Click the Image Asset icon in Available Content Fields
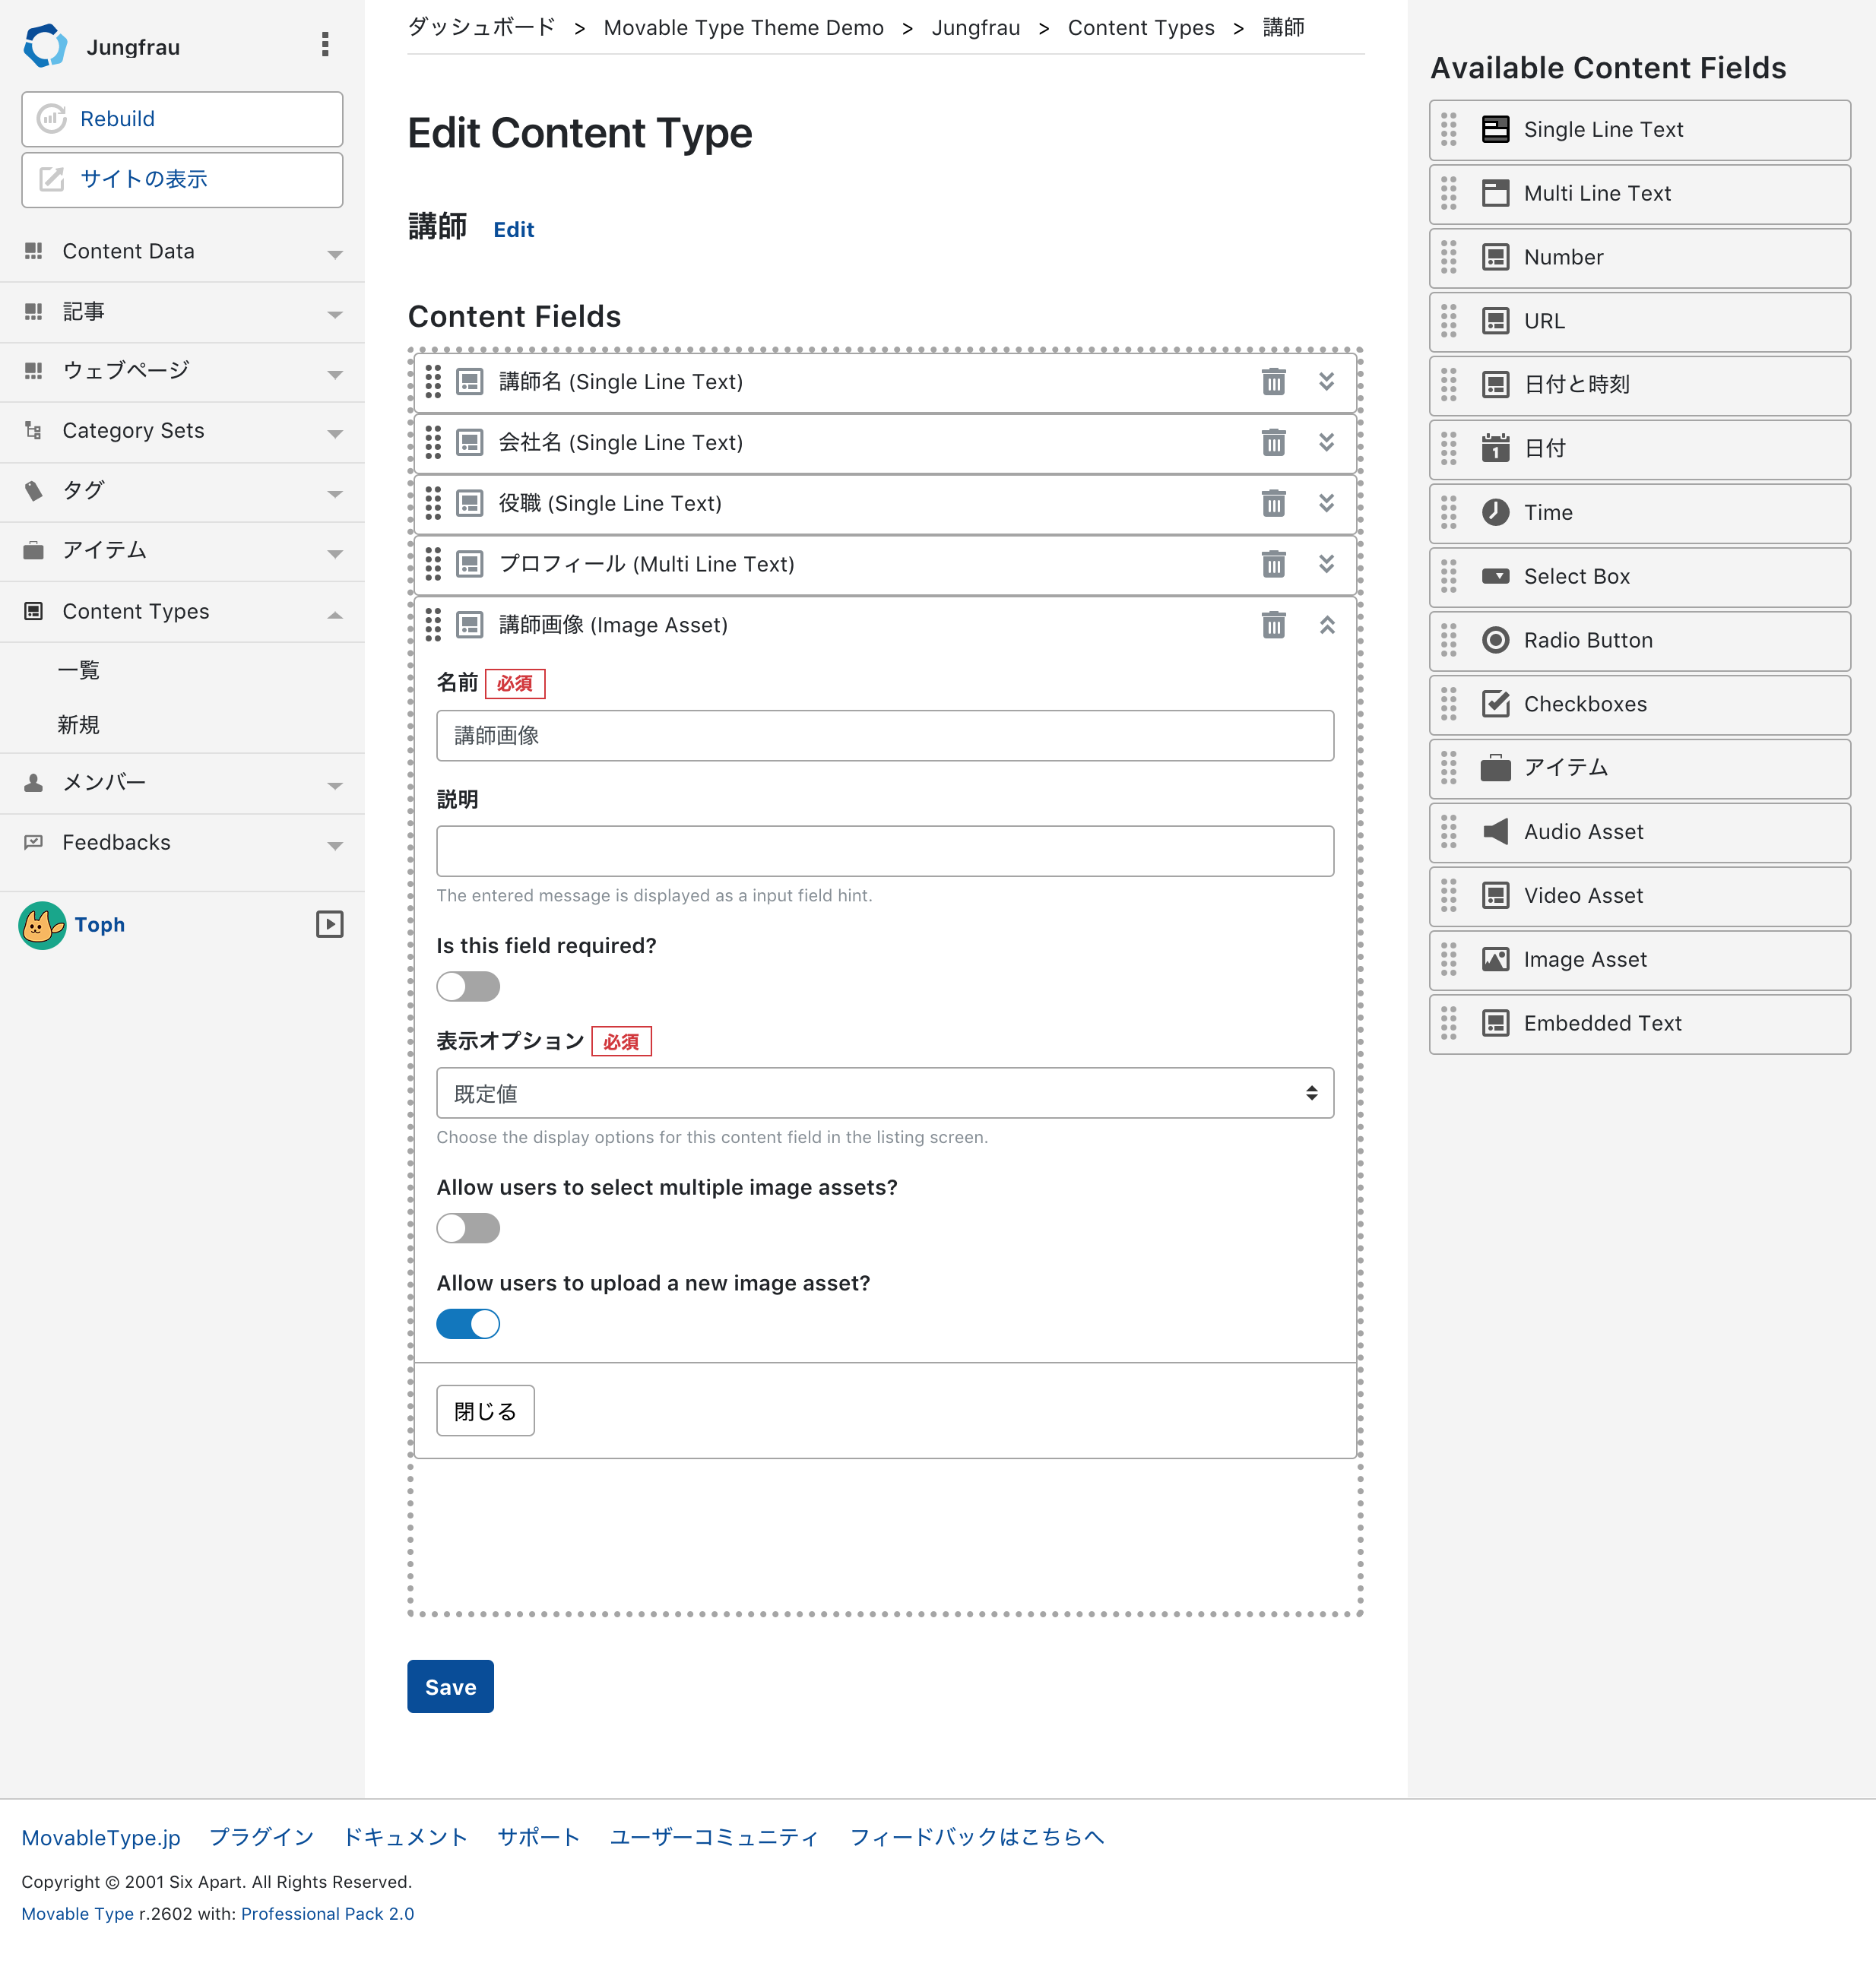This screenshot has height=1976, width=1876. pos(1495,960)
